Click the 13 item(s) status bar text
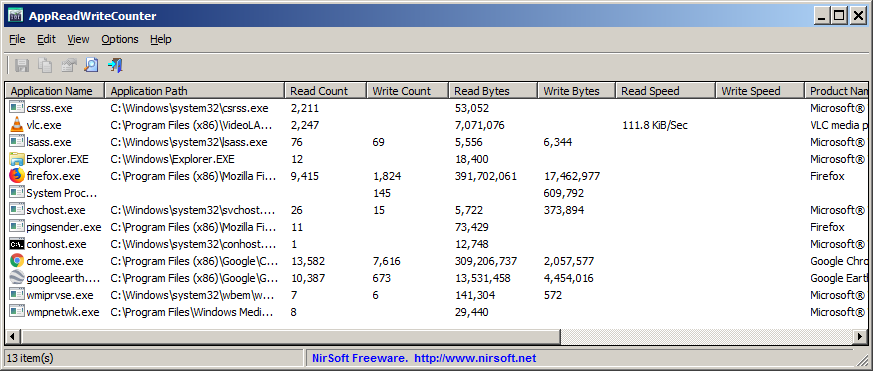 click(x=31, y=358)
